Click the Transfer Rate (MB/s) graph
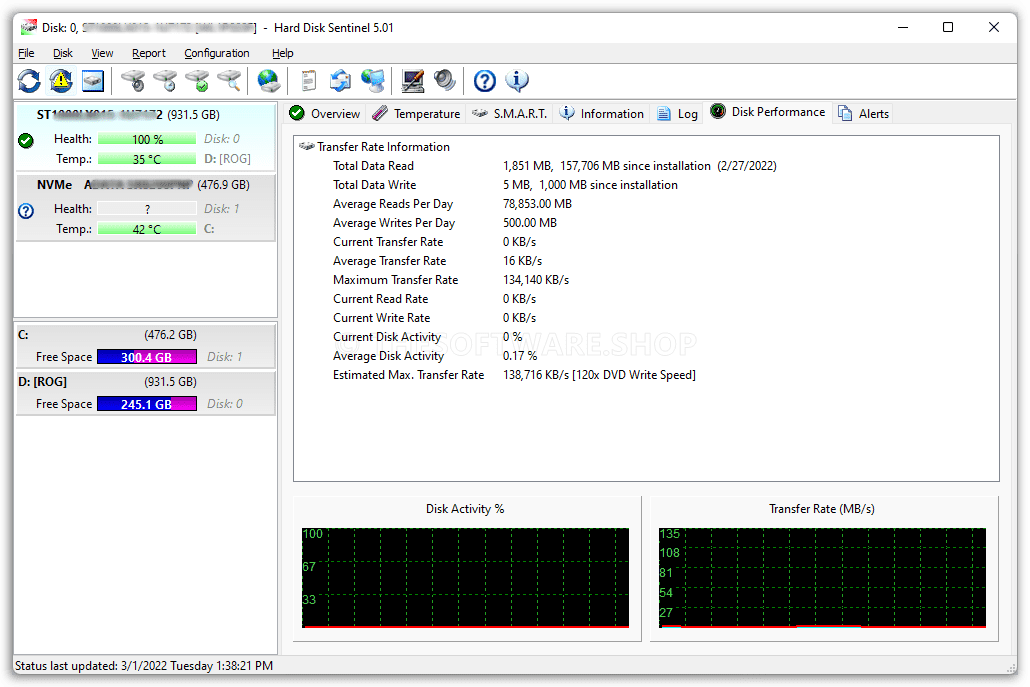This screenshot has height=687, width=1030. (x=822, y=578)
